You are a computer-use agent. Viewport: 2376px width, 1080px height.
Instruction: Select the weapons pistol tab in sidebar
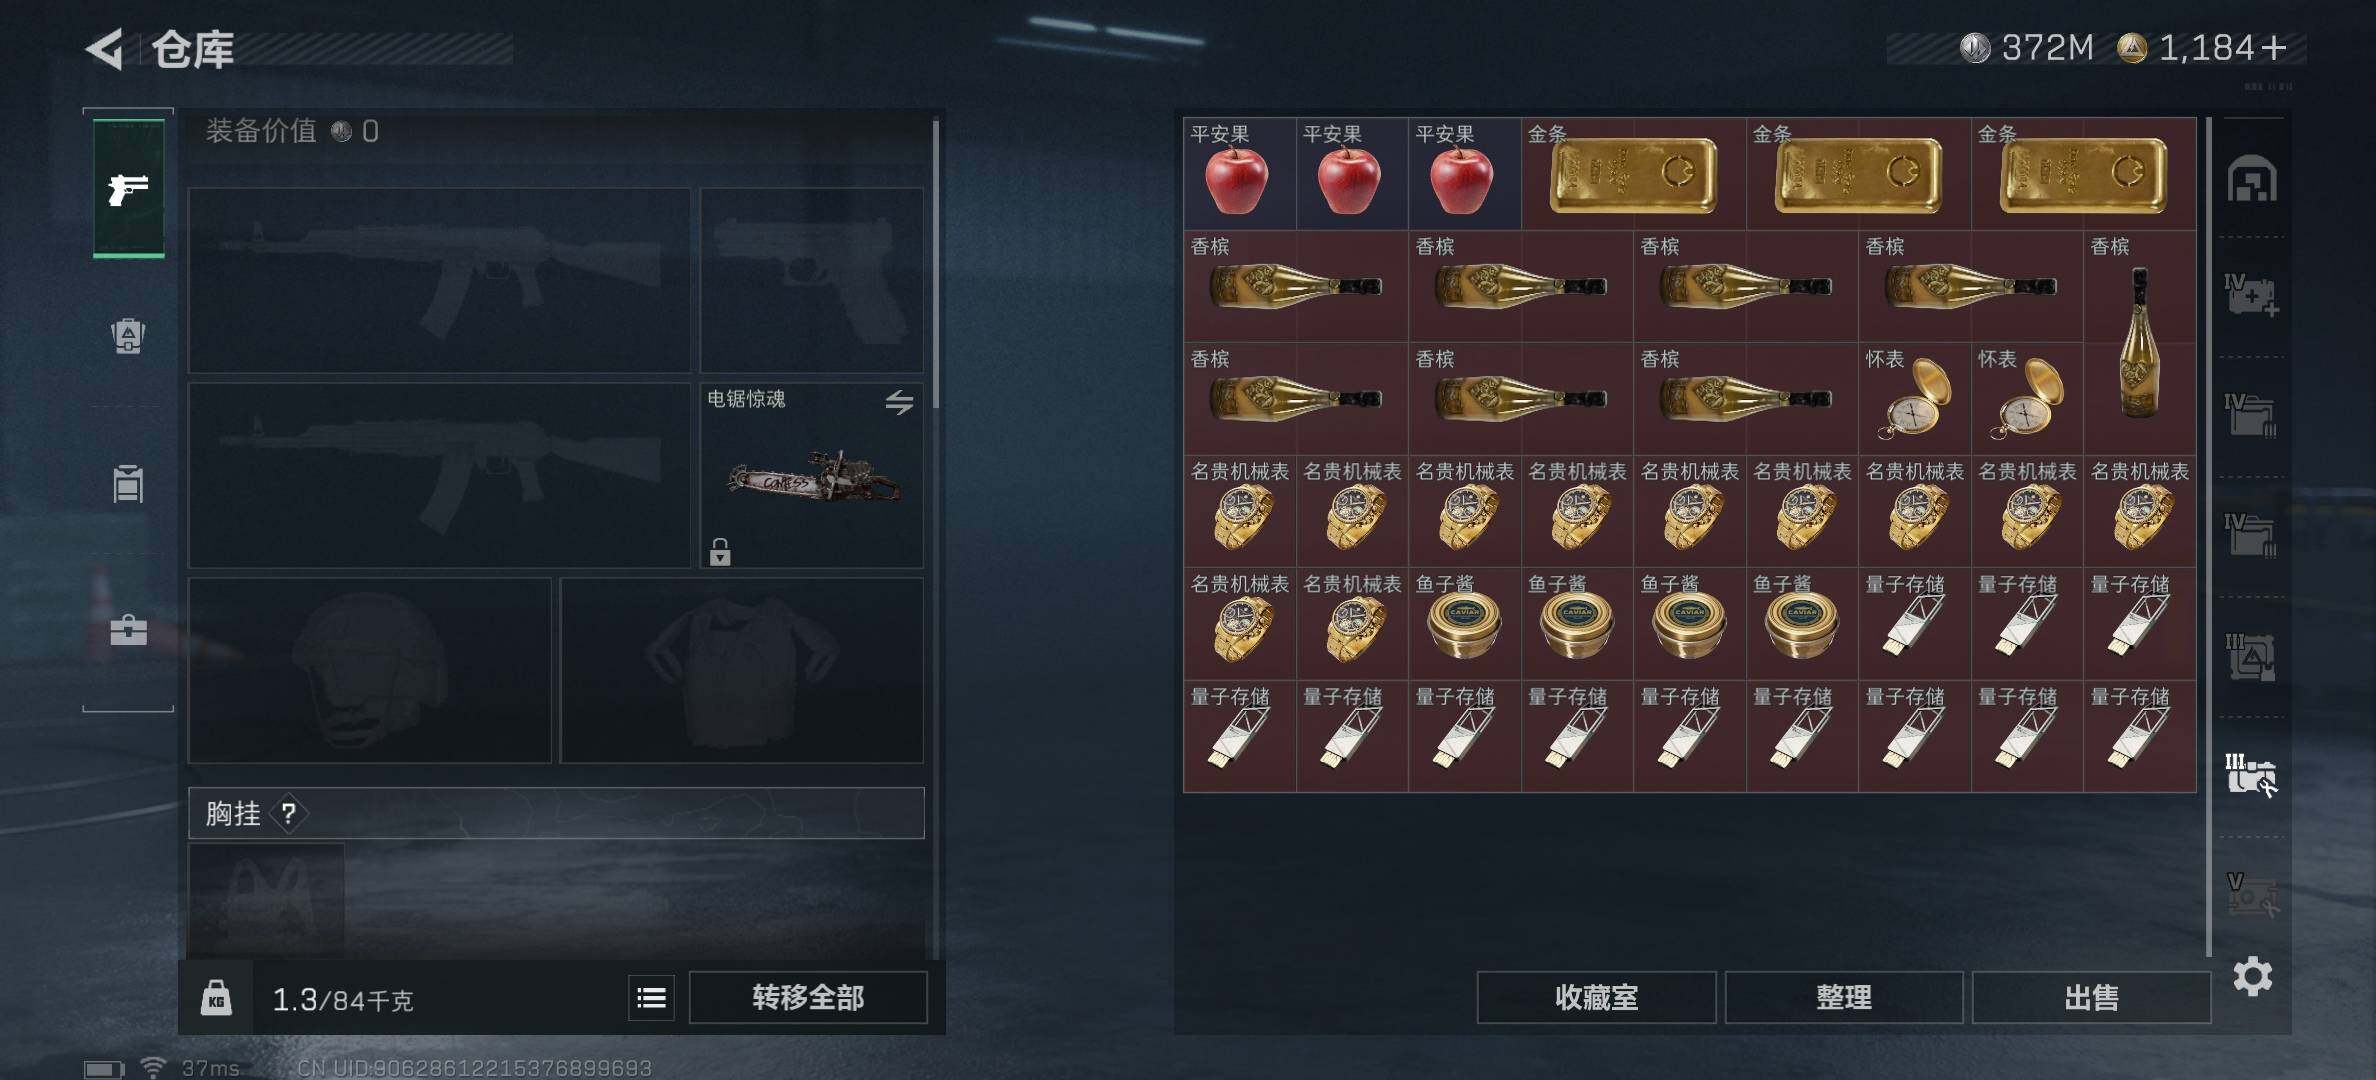coord(129,188)
